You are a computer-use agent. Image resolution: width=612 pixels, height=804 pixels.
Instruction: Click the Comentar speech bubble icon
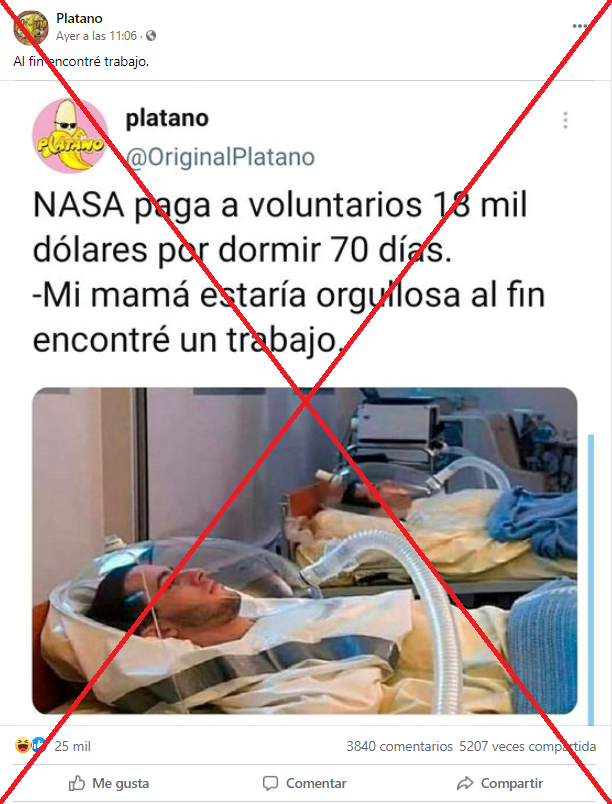[x=270, y=783]
